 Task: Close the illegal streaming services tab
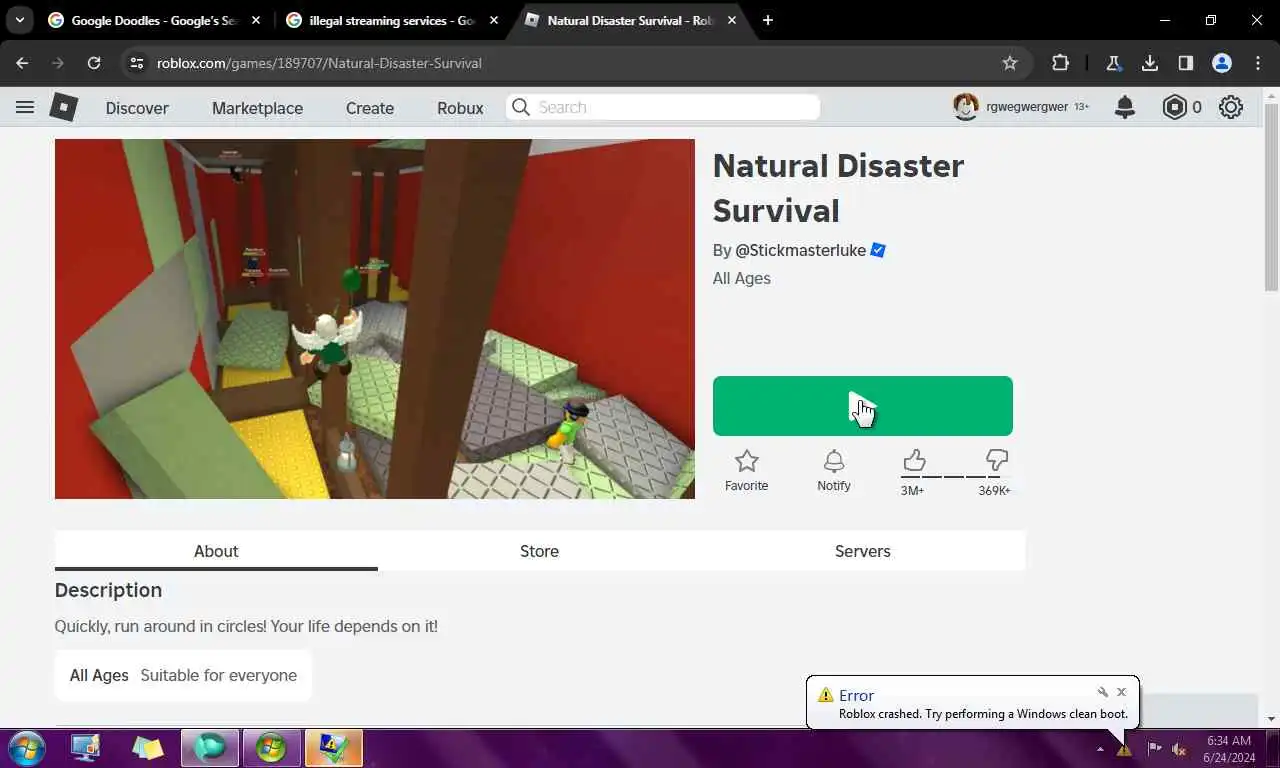click(493, 20)
